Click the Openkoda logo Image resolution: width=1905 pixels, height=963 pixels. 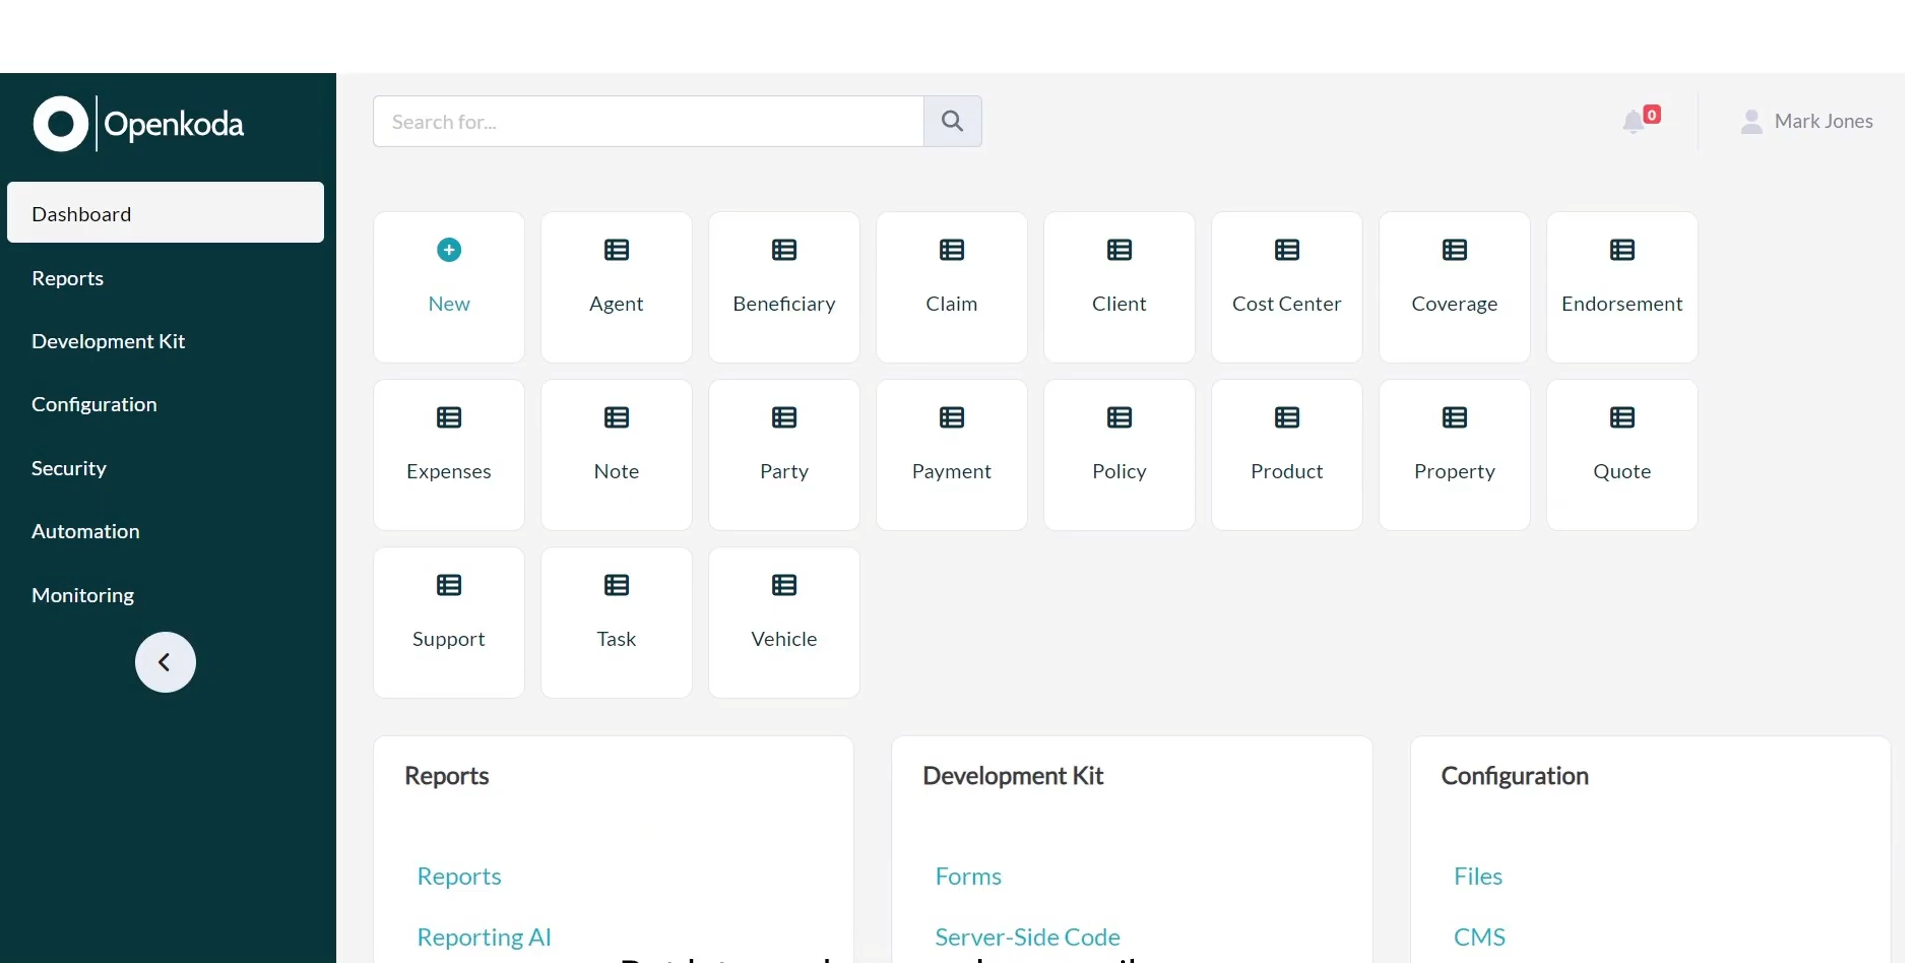(x=139, y=124)
